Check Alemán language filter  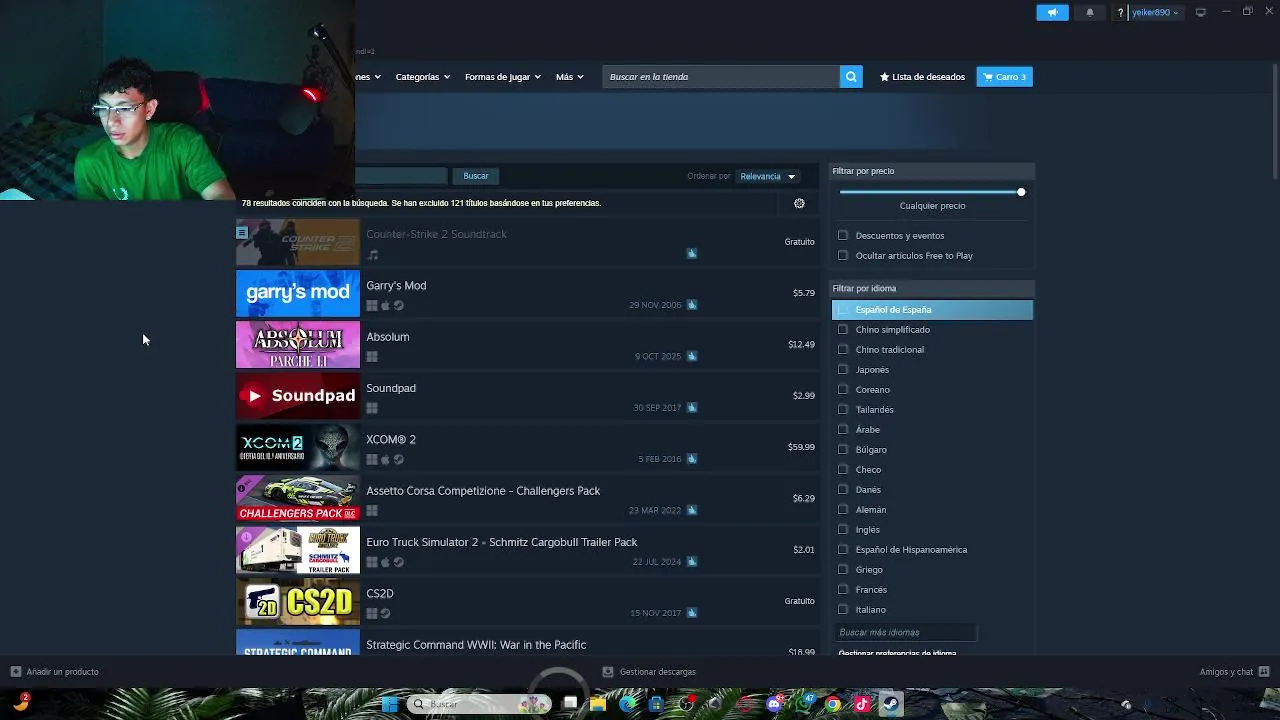tap(843, 510)
